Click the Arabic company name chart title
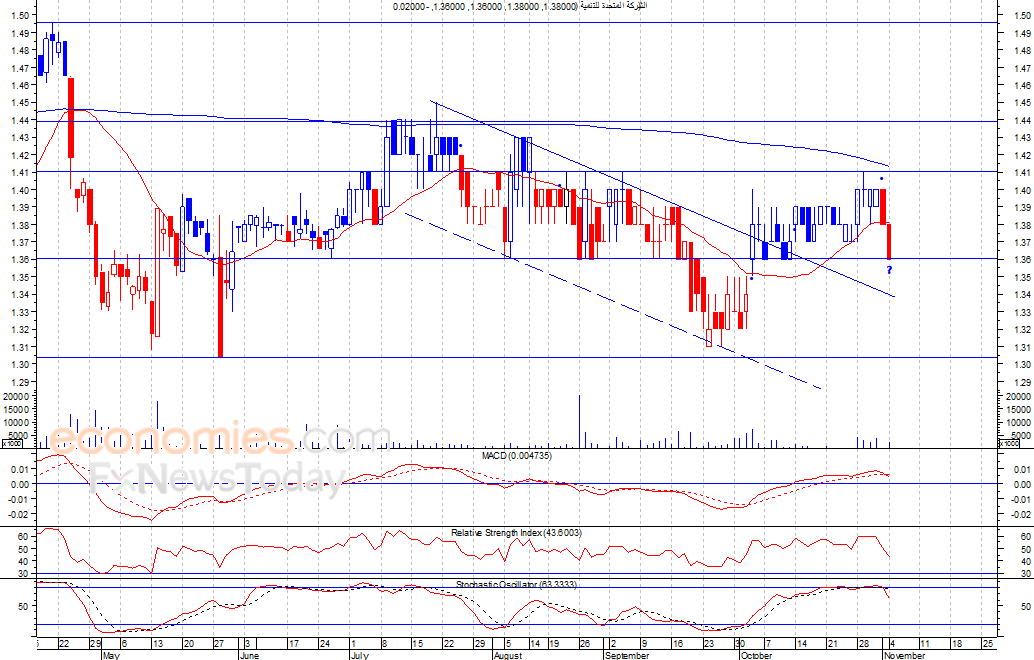Image resolution: width=1034 pixels, height=660 pixels. point(613,6)
